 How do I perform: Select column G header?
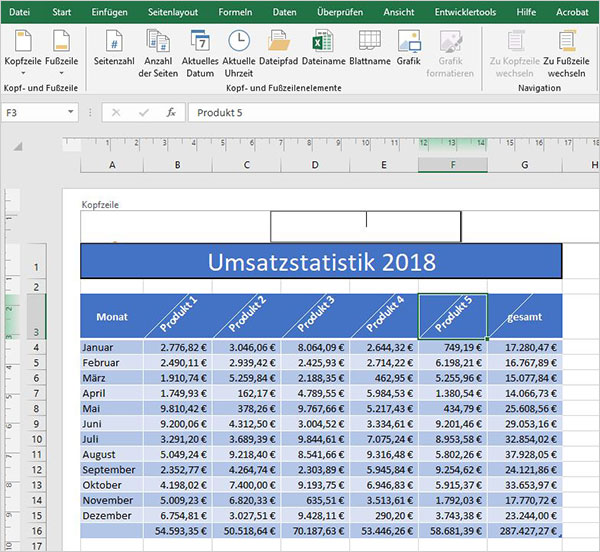[x=525, y=165]
